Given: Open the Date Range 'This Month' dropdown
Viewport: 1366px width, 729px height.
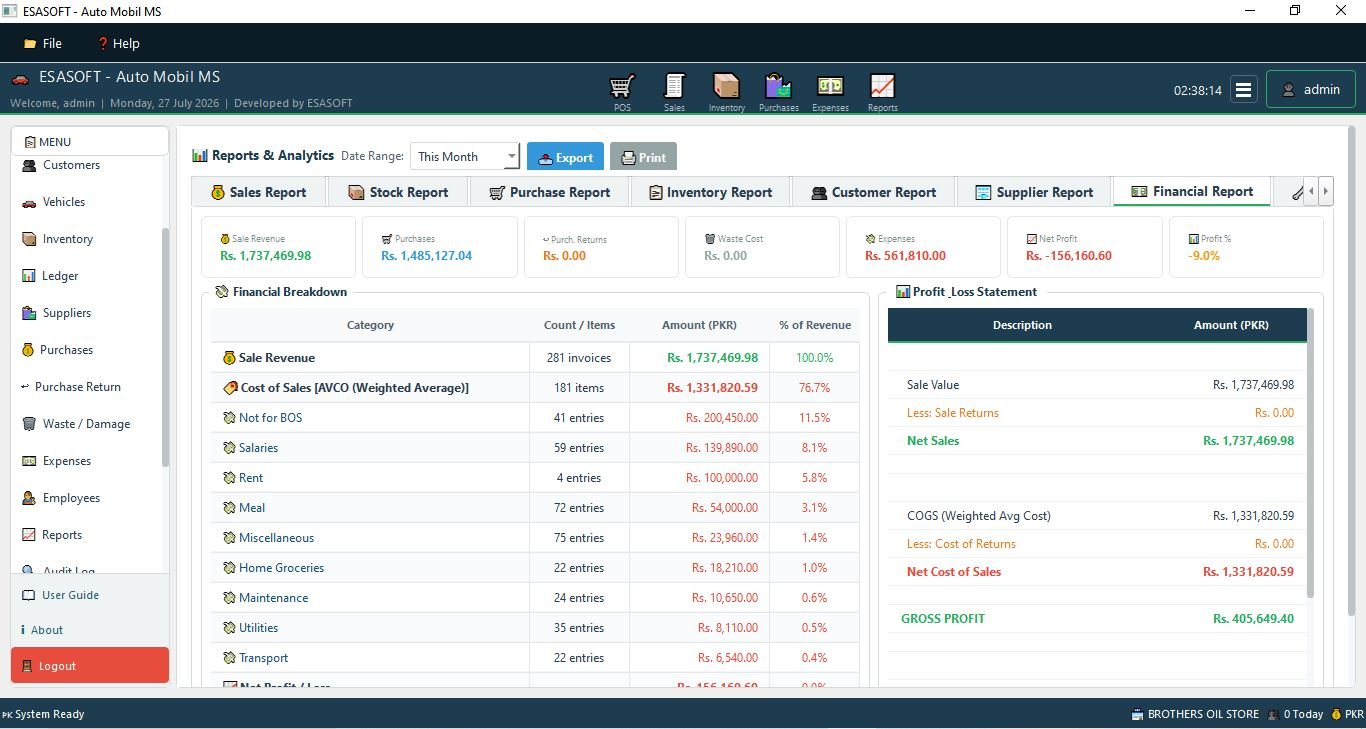Looking at the screenshot, I should tap(465, 156).
